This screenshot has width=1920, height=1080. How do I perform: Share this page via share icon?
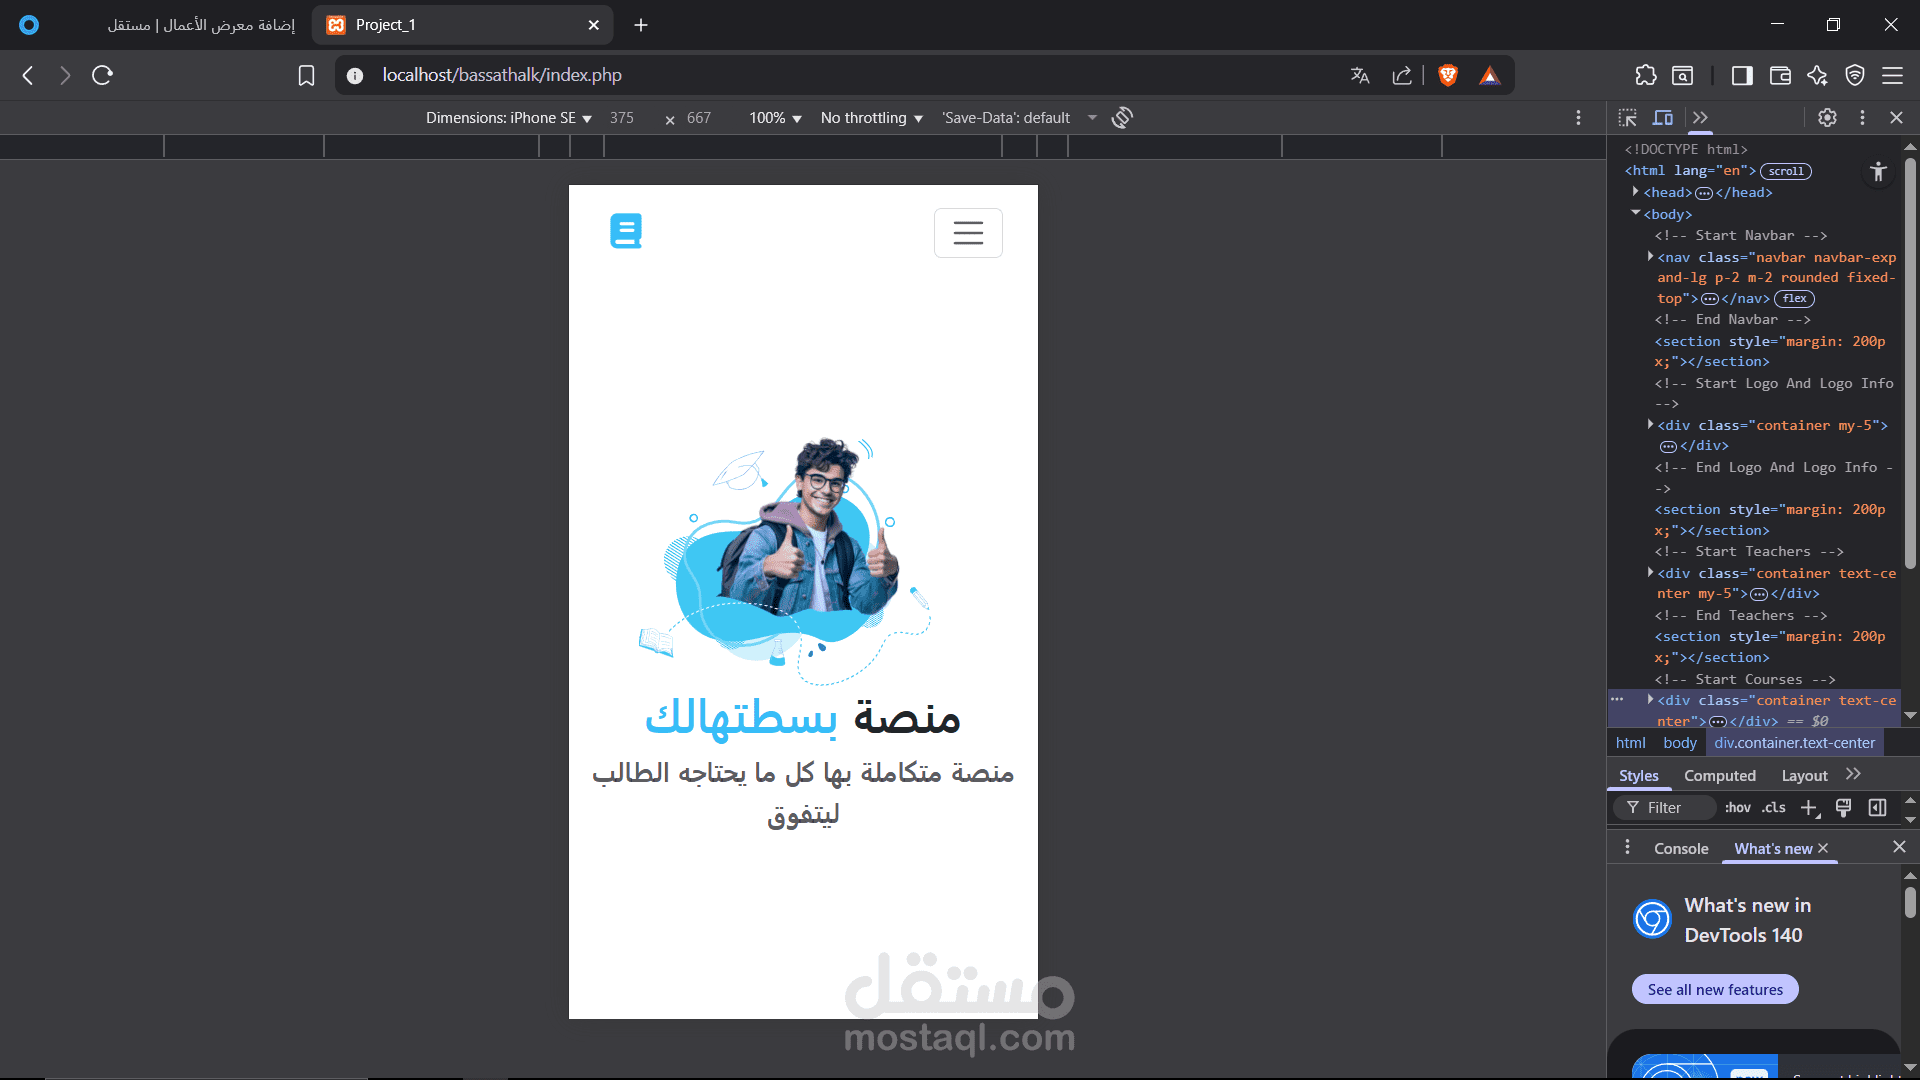[1402, 76]
